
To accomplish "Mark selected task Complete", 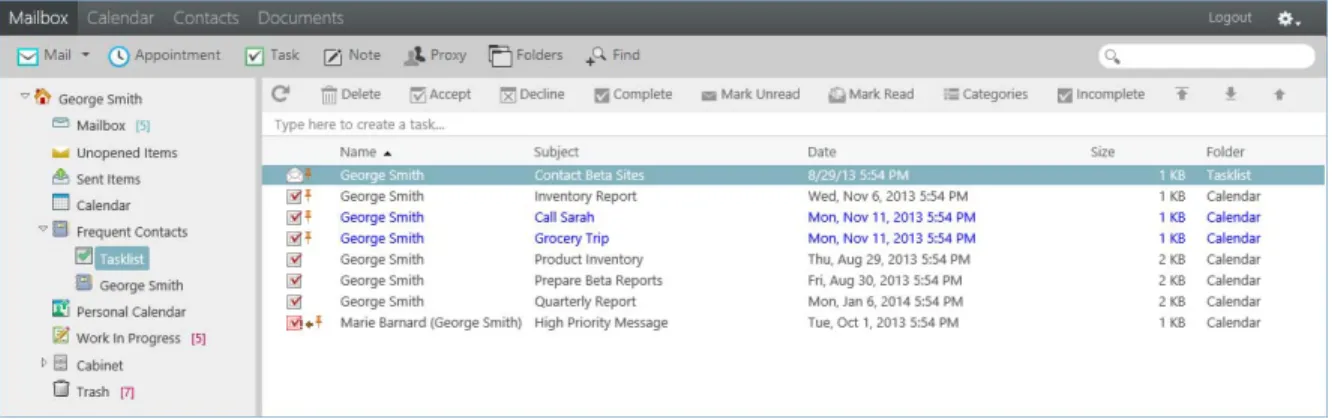I will (633, 94).
